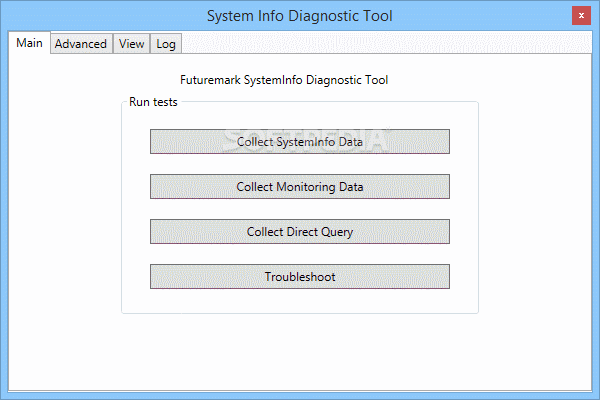
Task: Click Collect SystemInfo Data button
Action: pyautogui.click(x=300, y=142)
